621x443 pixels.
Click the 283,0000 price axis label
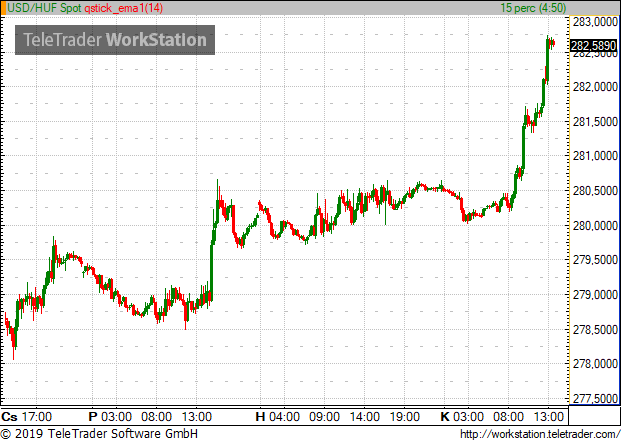point(595,22)
